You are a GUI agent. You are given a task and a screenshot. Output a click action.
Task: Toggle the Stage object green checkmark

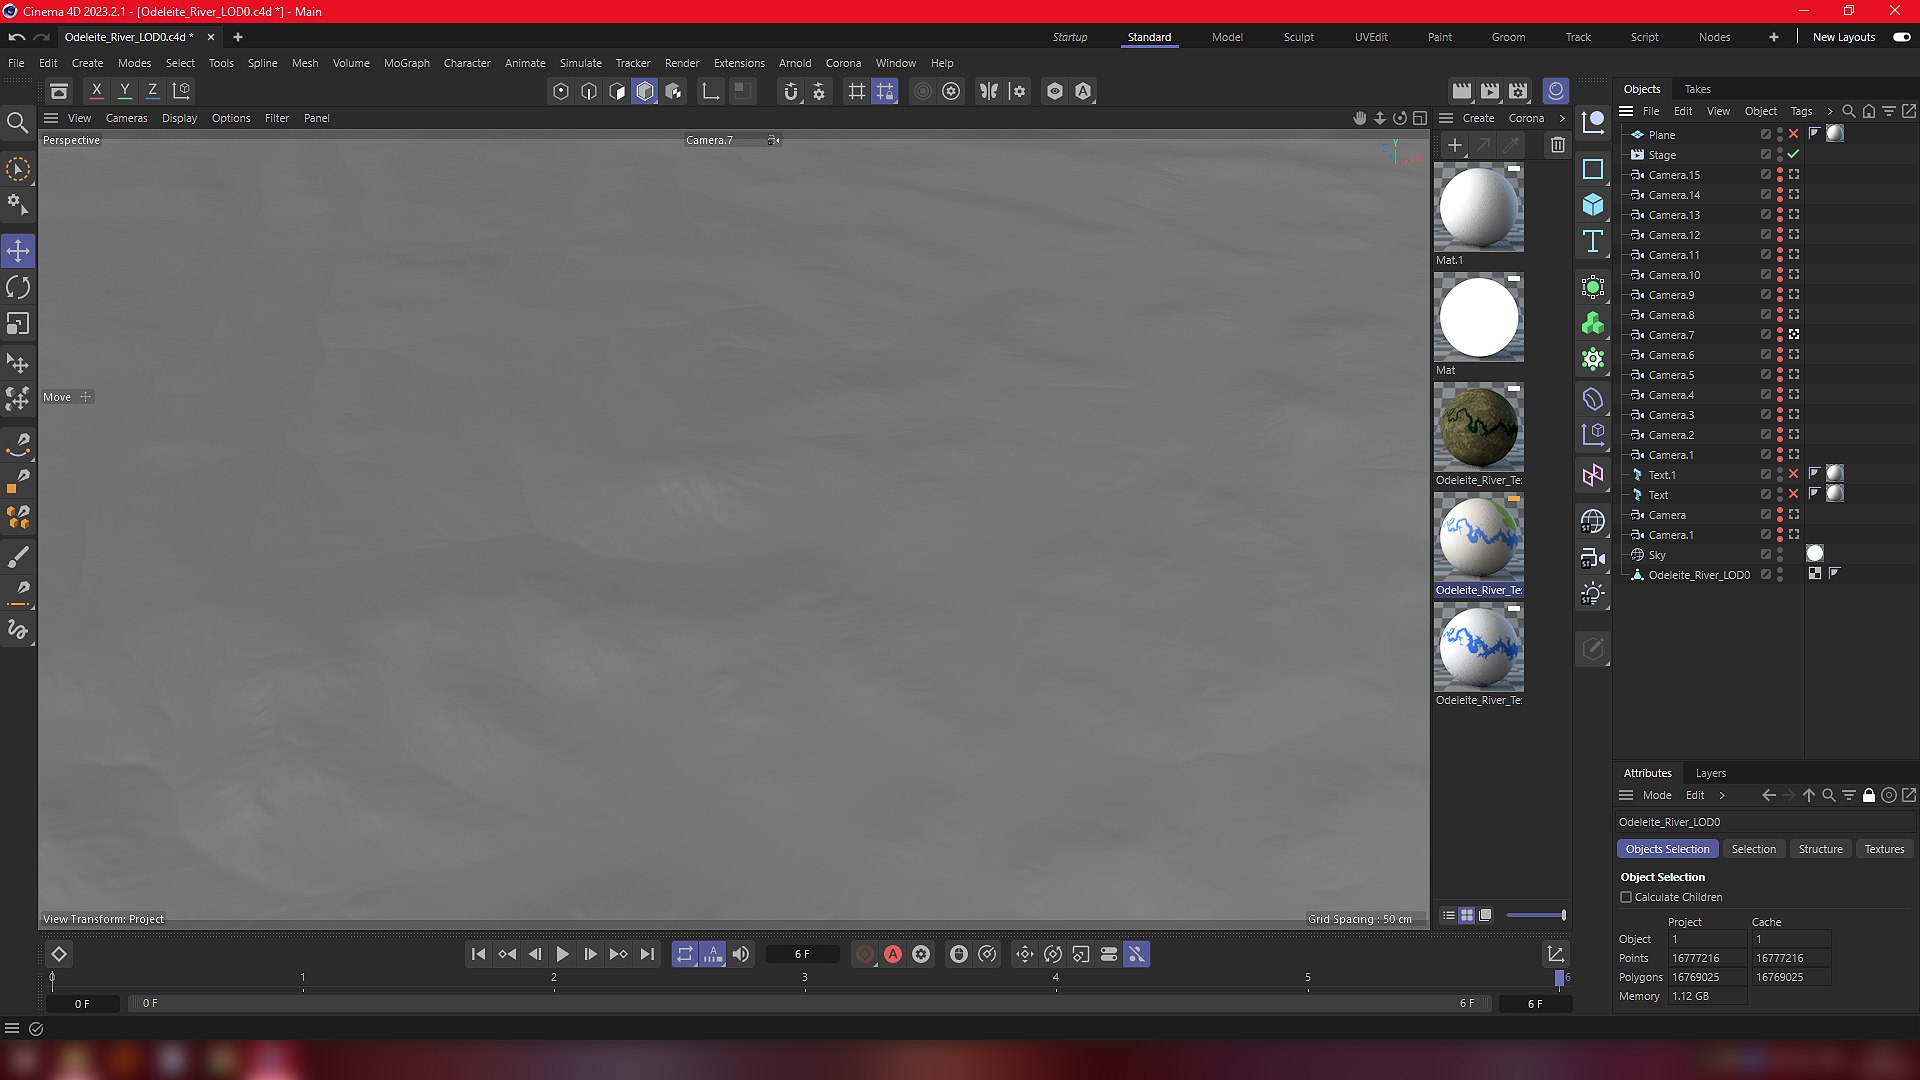[1794, 154]
